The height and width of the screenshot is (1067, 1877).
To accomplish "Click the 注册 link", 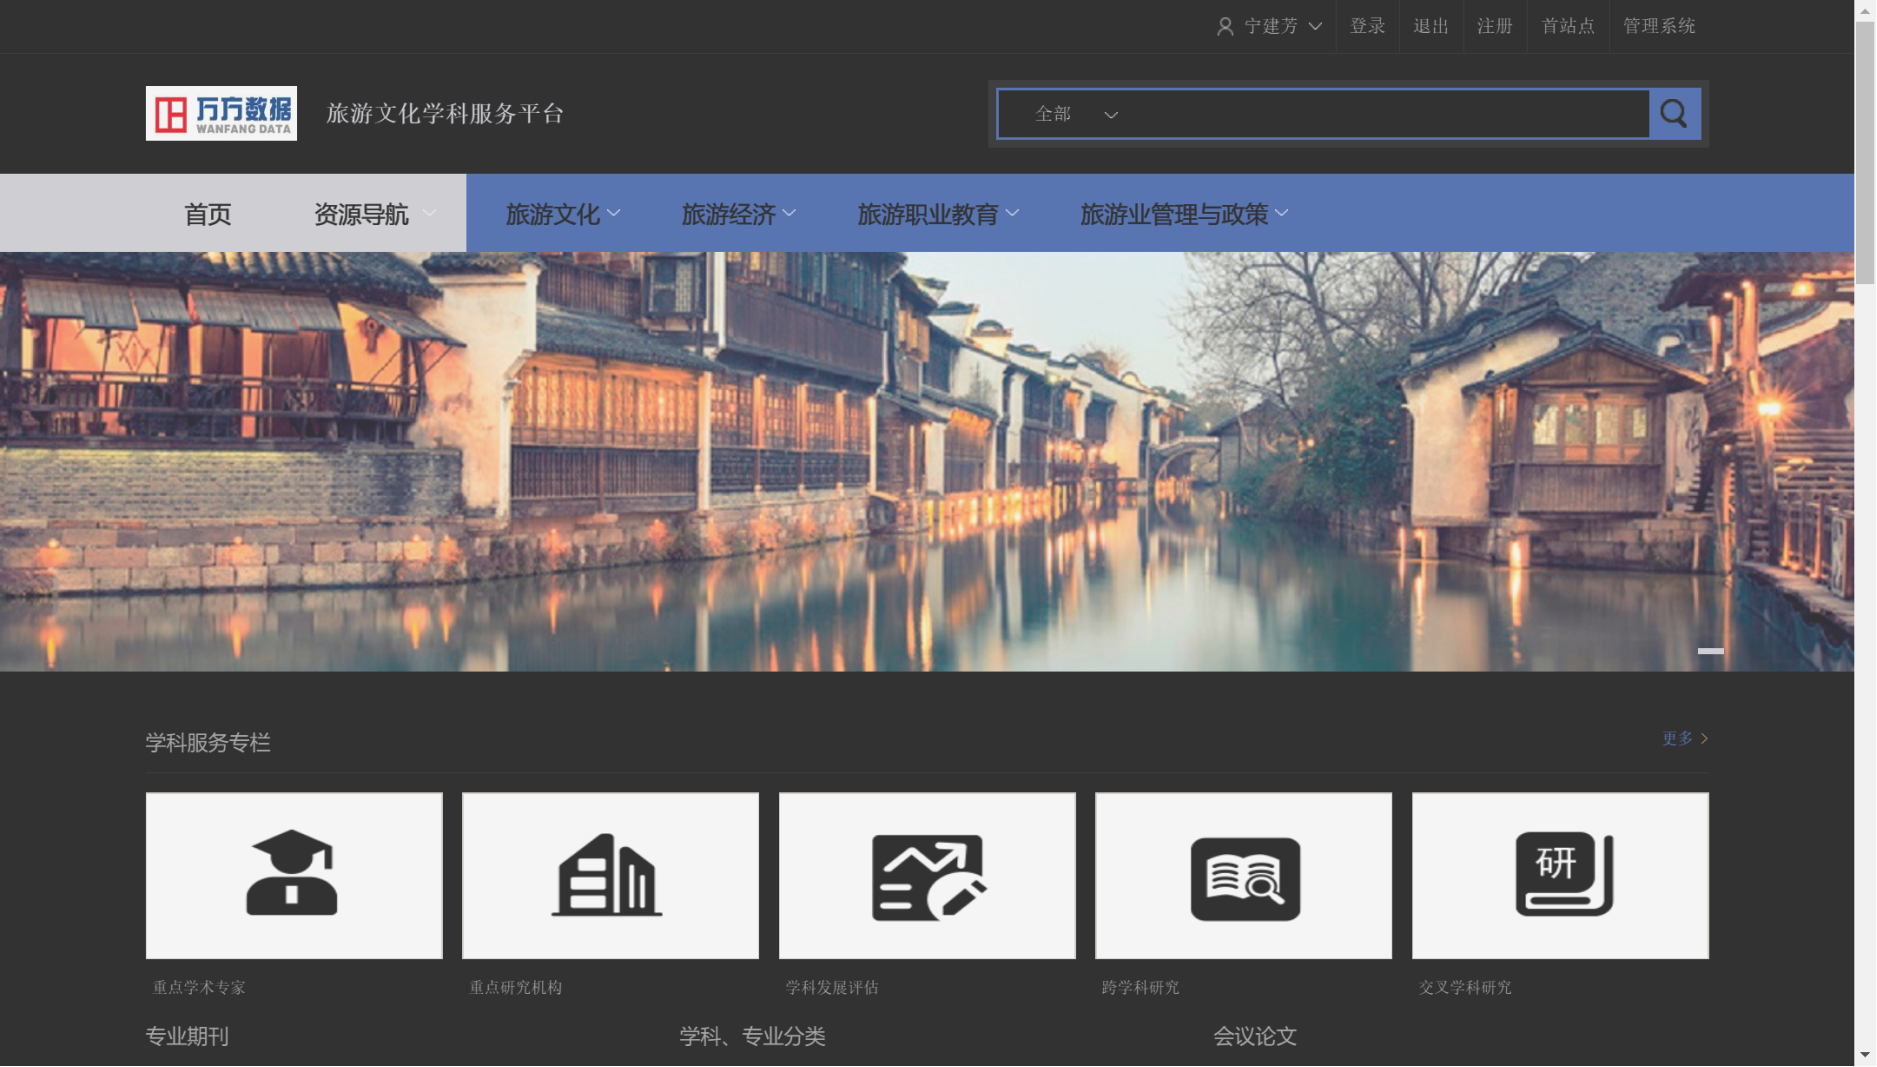I will pos(1495,27).
